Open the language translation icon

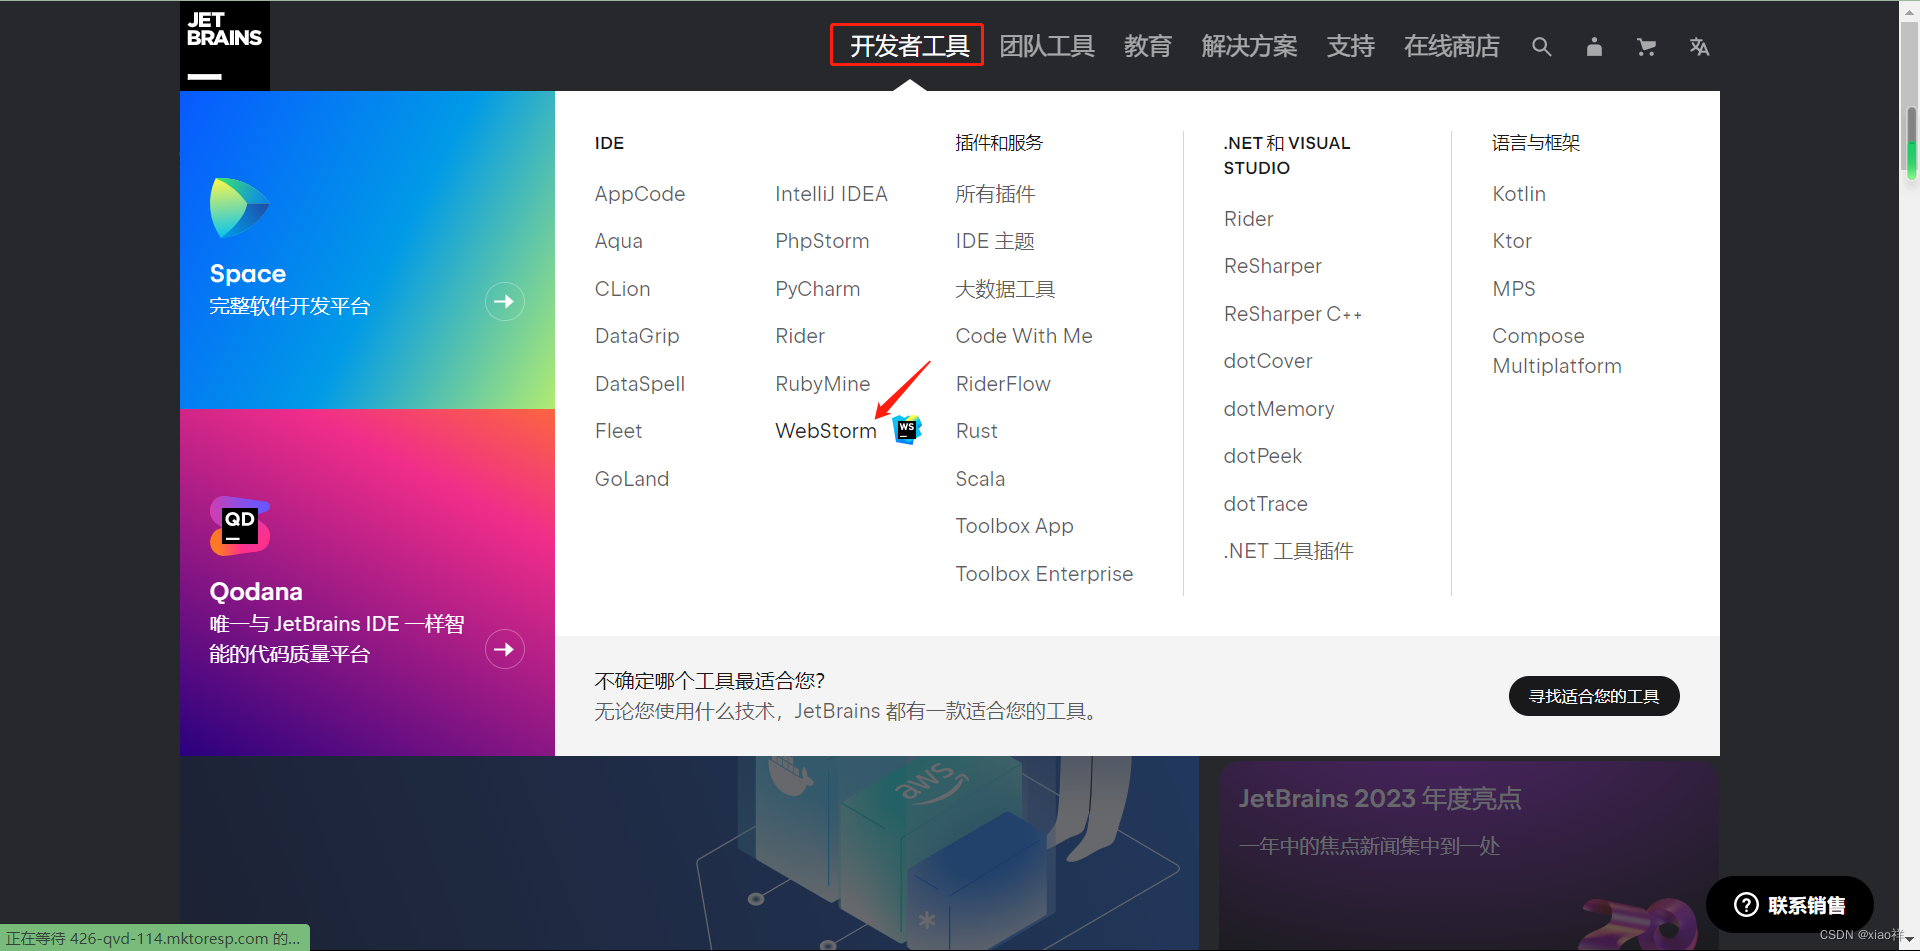point(1699,47)
